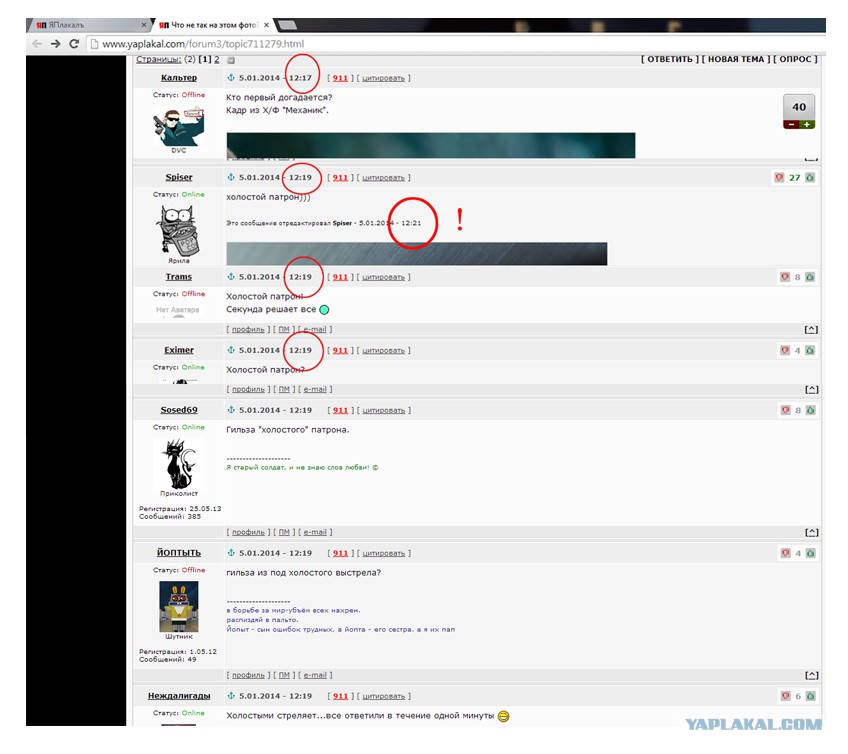Upvote Нежданигады's post rated 6
The height and width of the screenshot is (754, 848).
tap(810, 696)
